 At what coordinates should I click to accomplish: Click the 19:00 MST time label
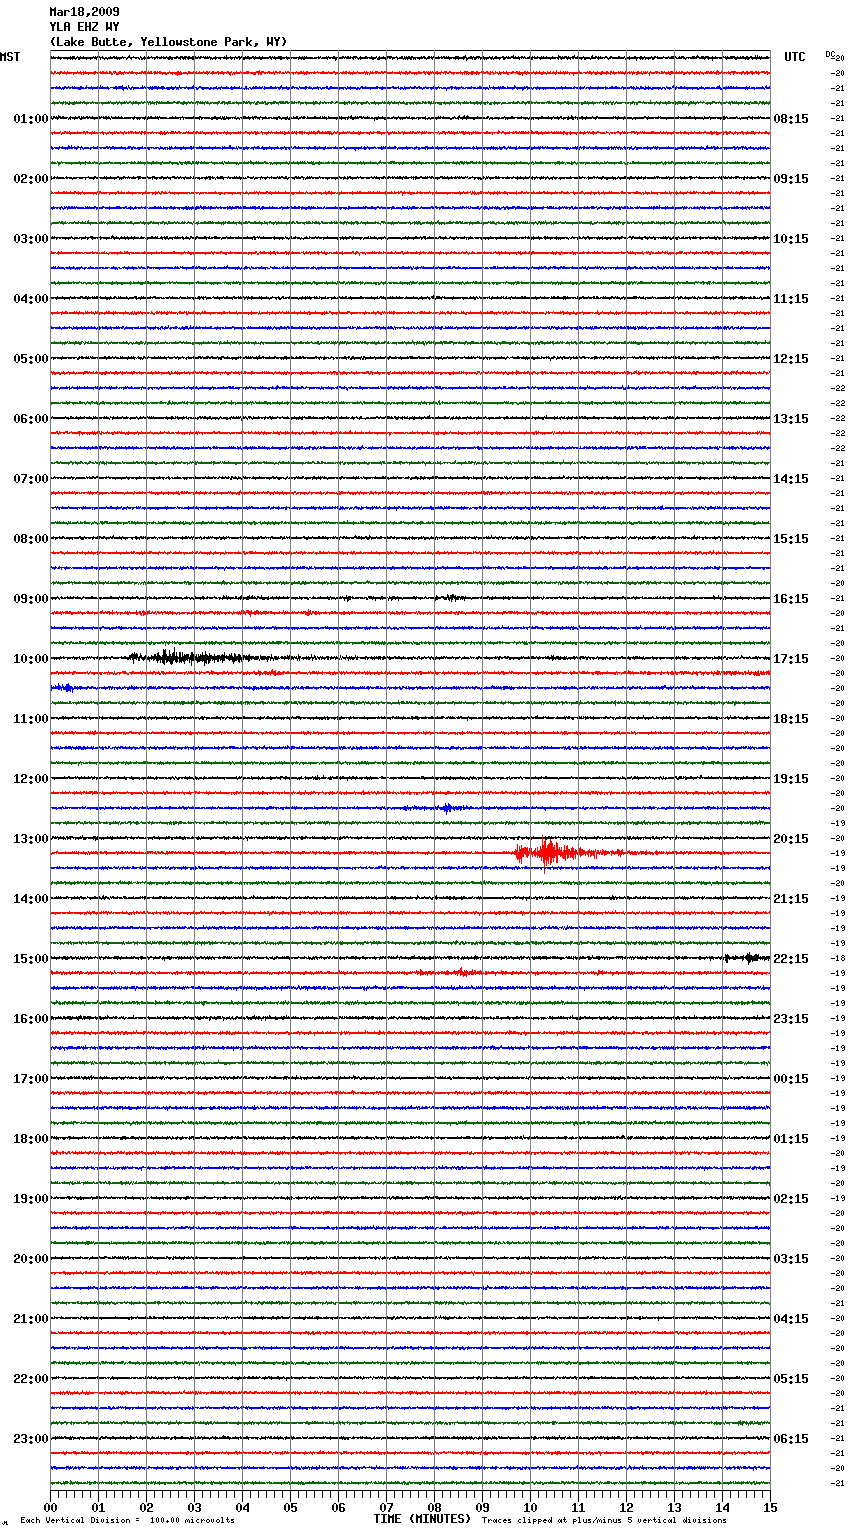[31, 1199]
